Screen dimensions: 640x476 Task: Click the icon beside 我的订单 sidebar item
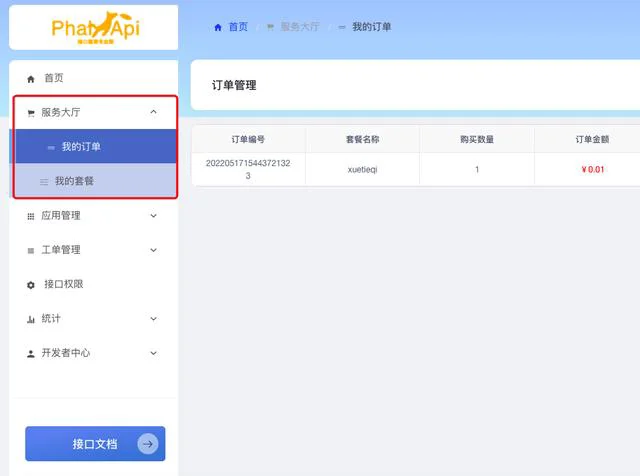pos(51,147)
